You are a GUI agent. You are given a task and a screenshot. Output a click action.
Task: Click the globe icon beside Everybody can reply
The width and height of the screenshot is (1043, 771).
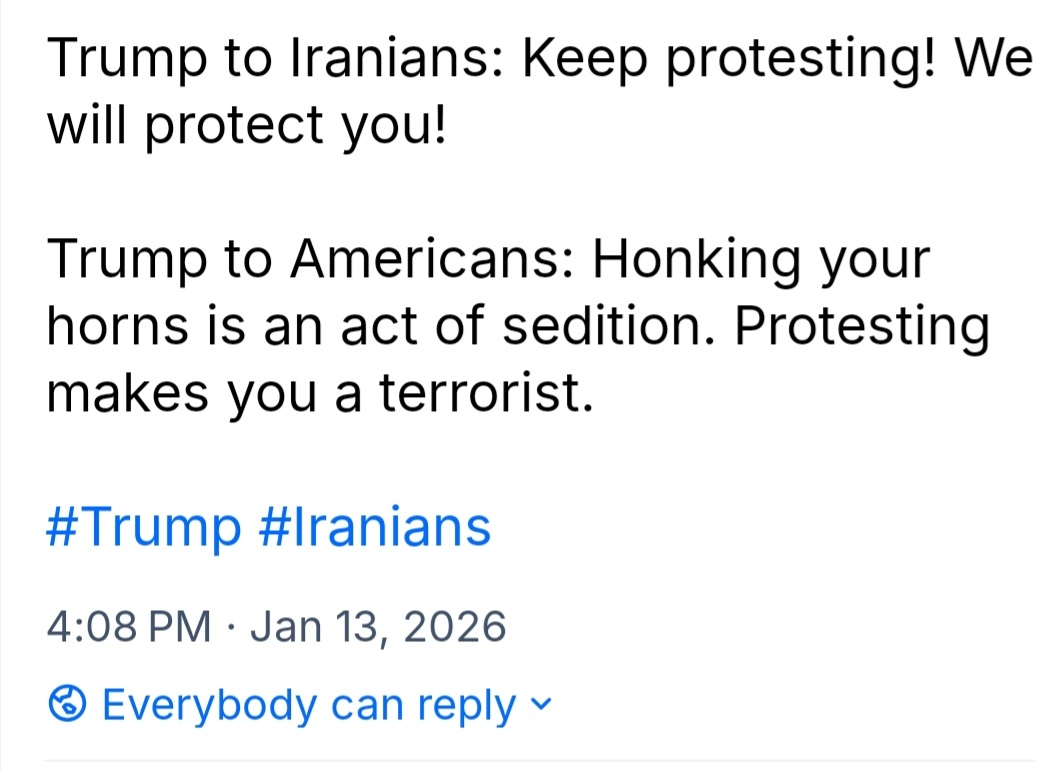67,706
